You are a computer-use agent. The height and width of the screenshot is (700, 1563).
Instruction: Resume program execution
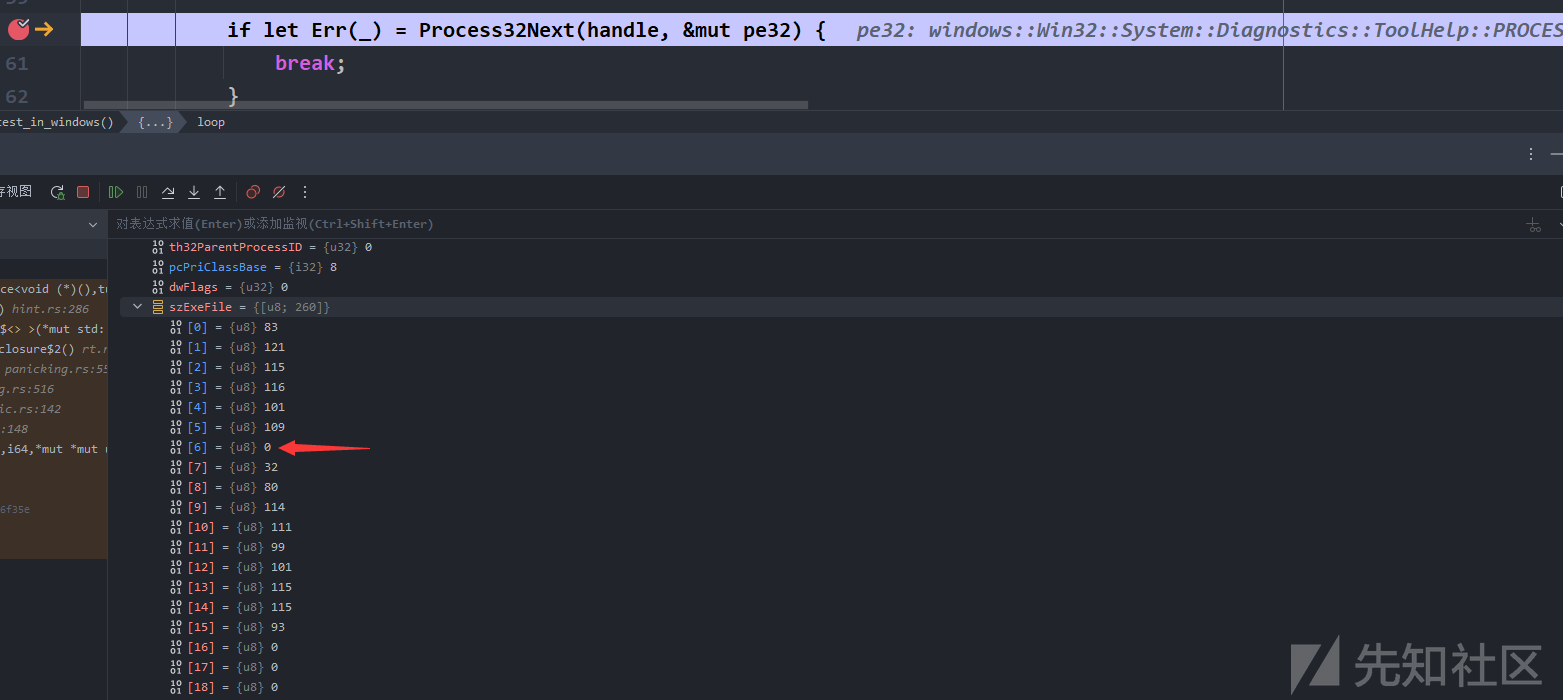tap(116, 192)
